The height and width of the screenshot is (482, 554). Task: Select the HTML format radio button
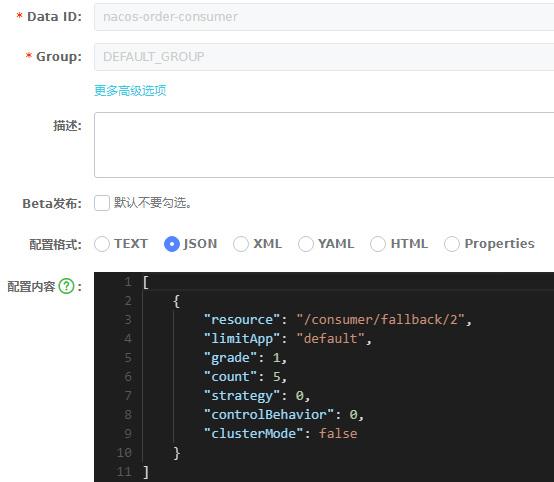pos(378,244)
